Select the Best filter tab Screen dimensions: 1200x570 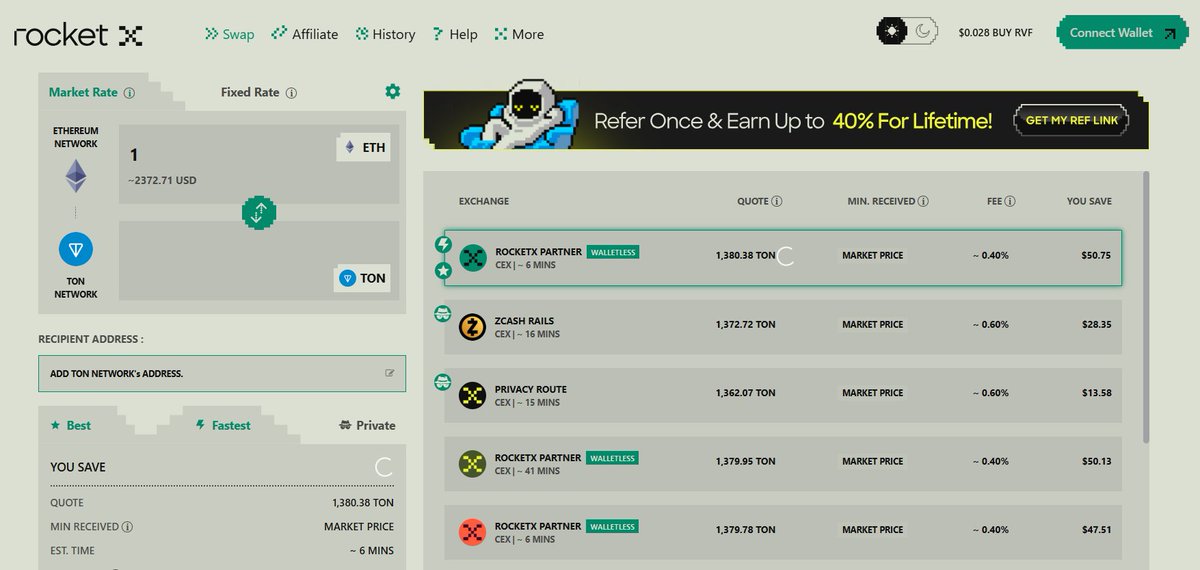pos(70,425)
